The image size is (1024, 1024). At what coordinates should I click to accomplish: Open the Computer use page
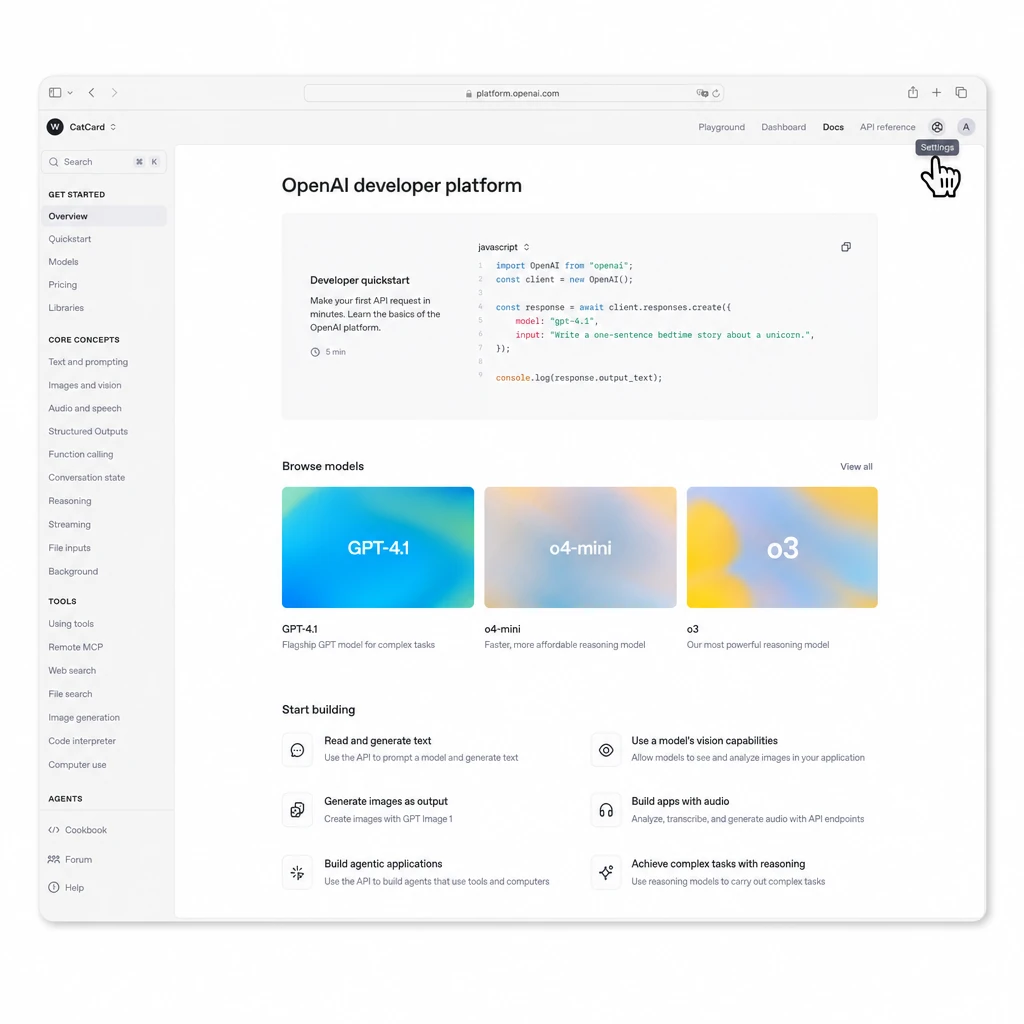tap(77, 765)
